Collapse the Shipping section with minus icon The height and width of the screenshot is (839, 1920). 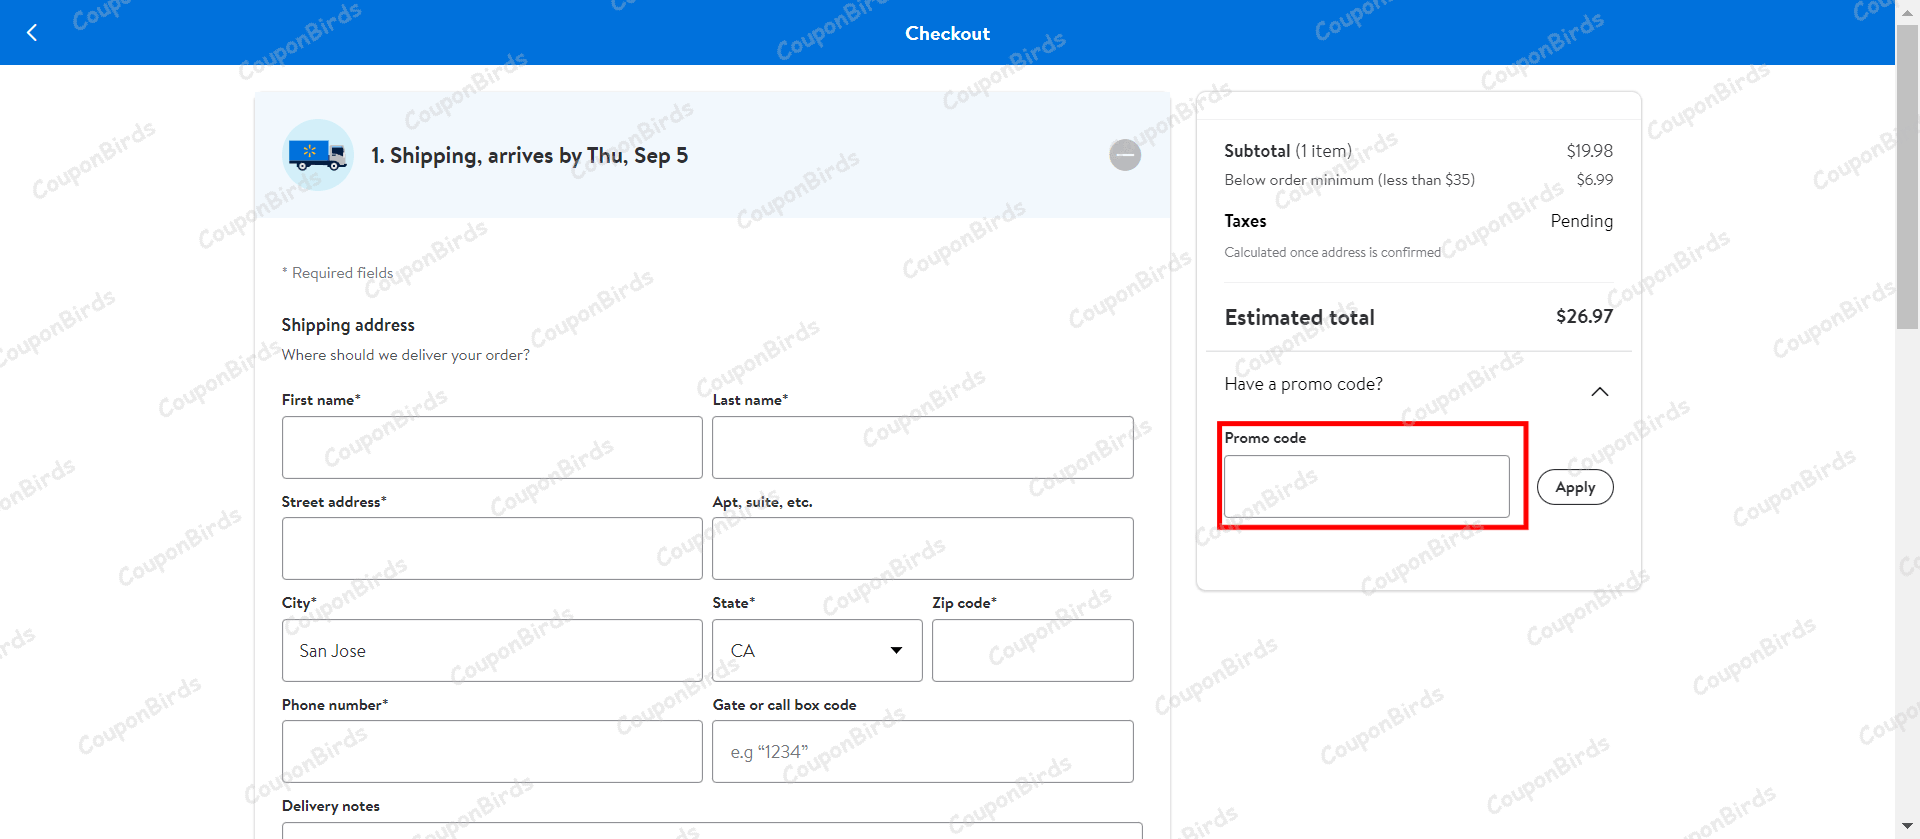coord(1125,155)
